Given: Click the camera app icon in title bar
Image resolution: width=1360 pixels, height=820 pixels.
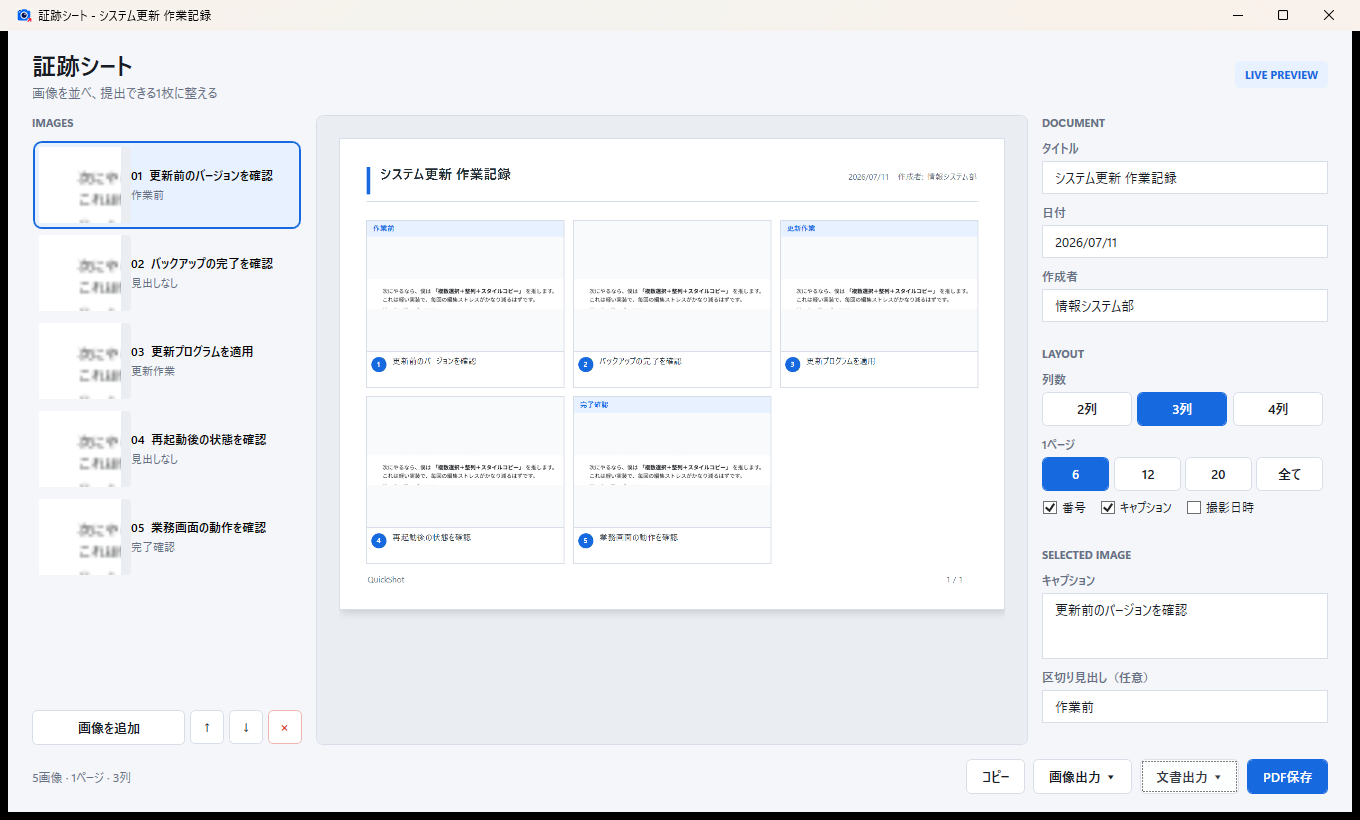Looking at the screenshot, I should click(x=24, y=15).
